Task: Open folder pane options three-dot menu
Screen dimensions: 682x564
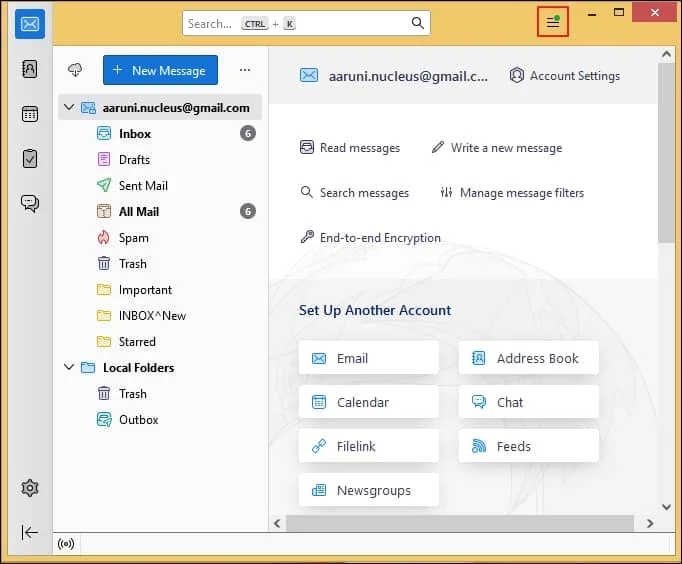Action: click(245, 70)
